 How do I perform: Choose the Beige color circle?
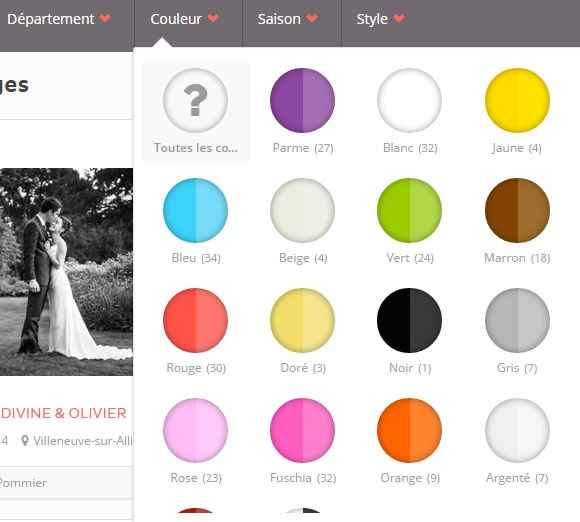pyautogui.click(x=303, y=210)
